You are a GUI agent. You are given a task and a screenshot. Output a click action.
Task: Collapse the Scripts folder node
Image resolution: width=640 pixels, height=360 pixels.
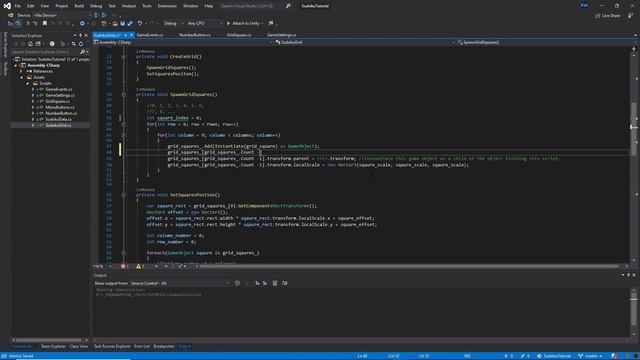[x=27, y=83]
